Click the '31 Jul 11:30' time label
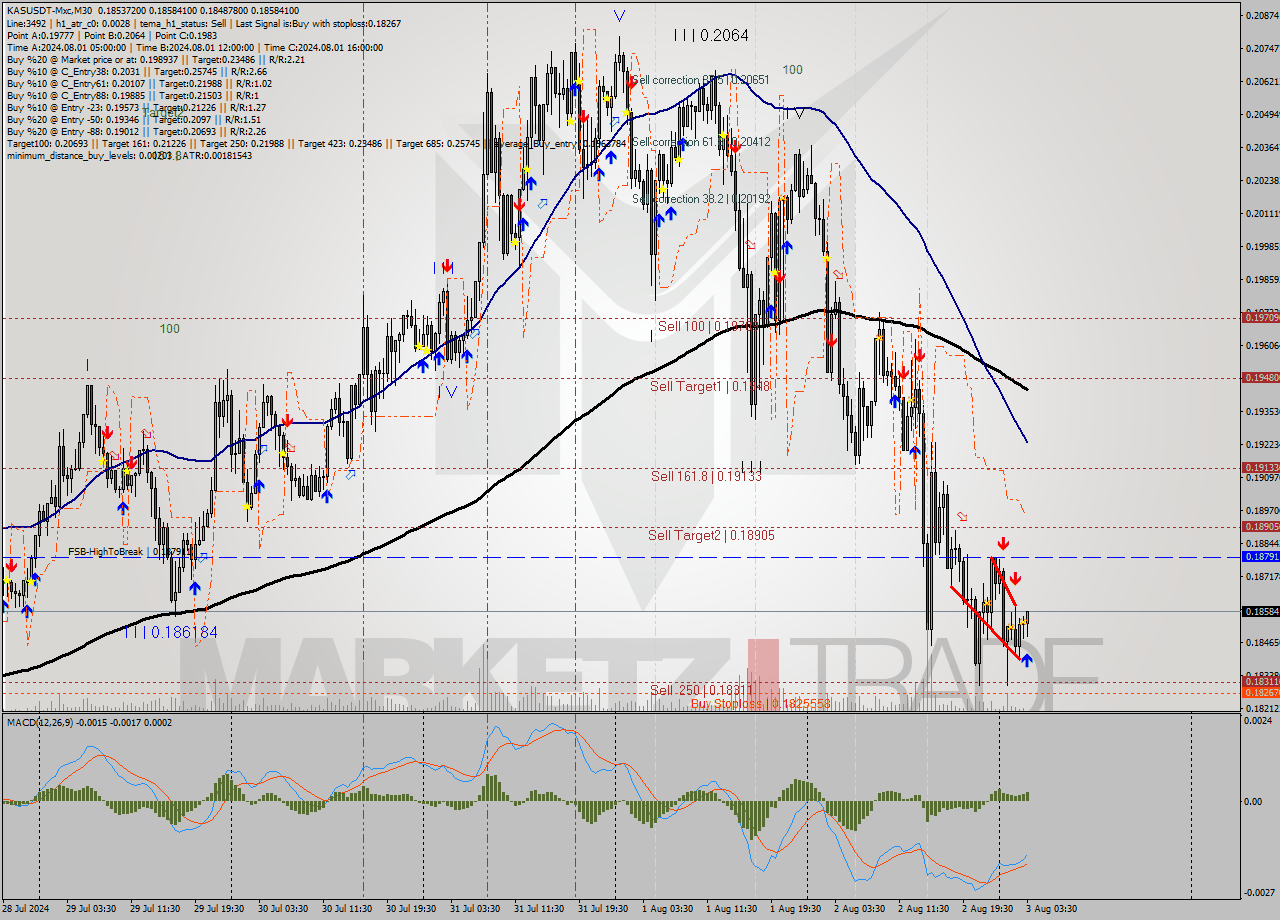Screen dimensions: 1280x920 540,909
